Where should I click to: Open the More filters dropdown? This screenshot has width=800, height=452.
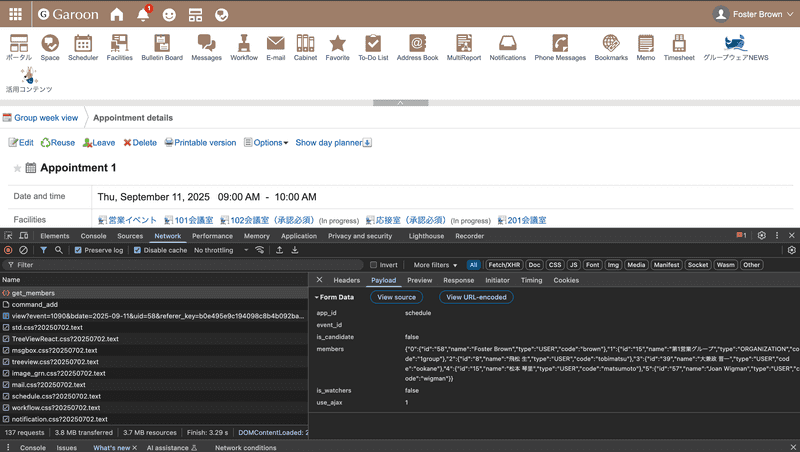[x=436, y=265]
